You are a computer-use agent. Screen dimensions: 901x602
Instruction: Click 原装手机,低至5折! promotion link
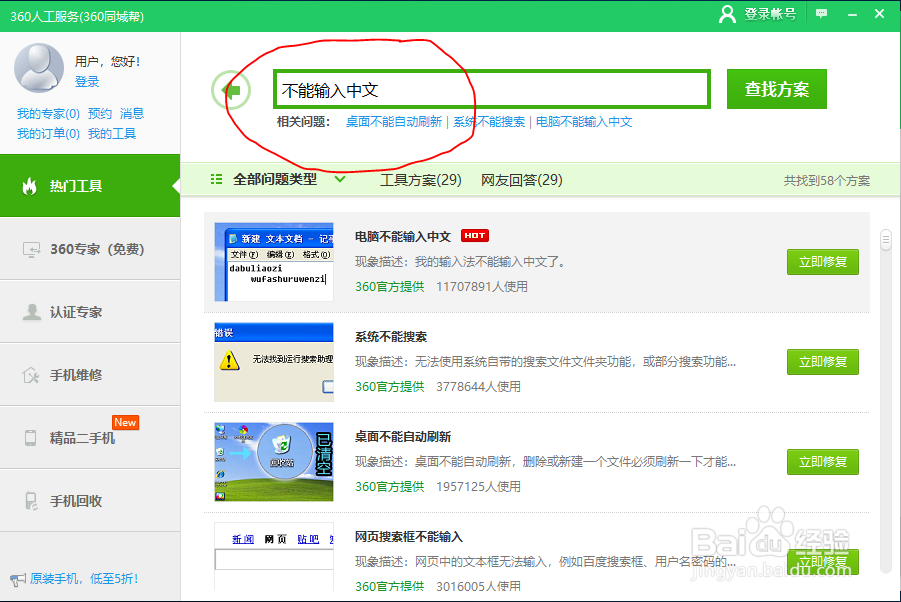[84, 579]
